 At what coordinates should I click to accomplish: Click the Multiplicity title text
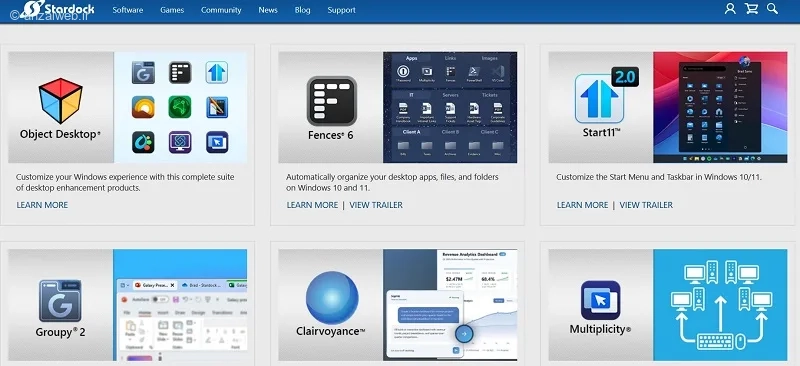coord(601,330)
